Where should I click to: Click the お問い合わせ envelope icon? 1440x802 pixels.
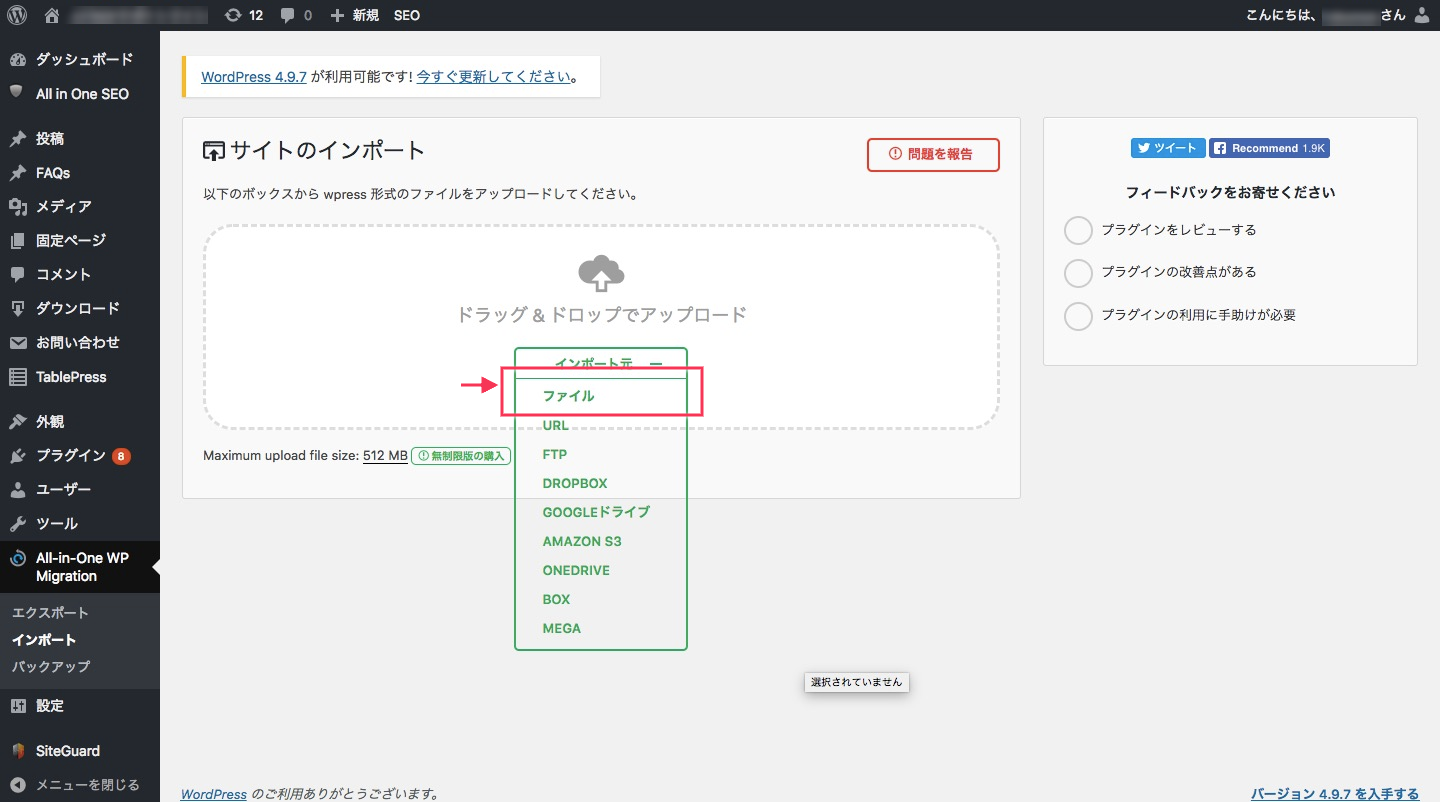coord(17,343)
